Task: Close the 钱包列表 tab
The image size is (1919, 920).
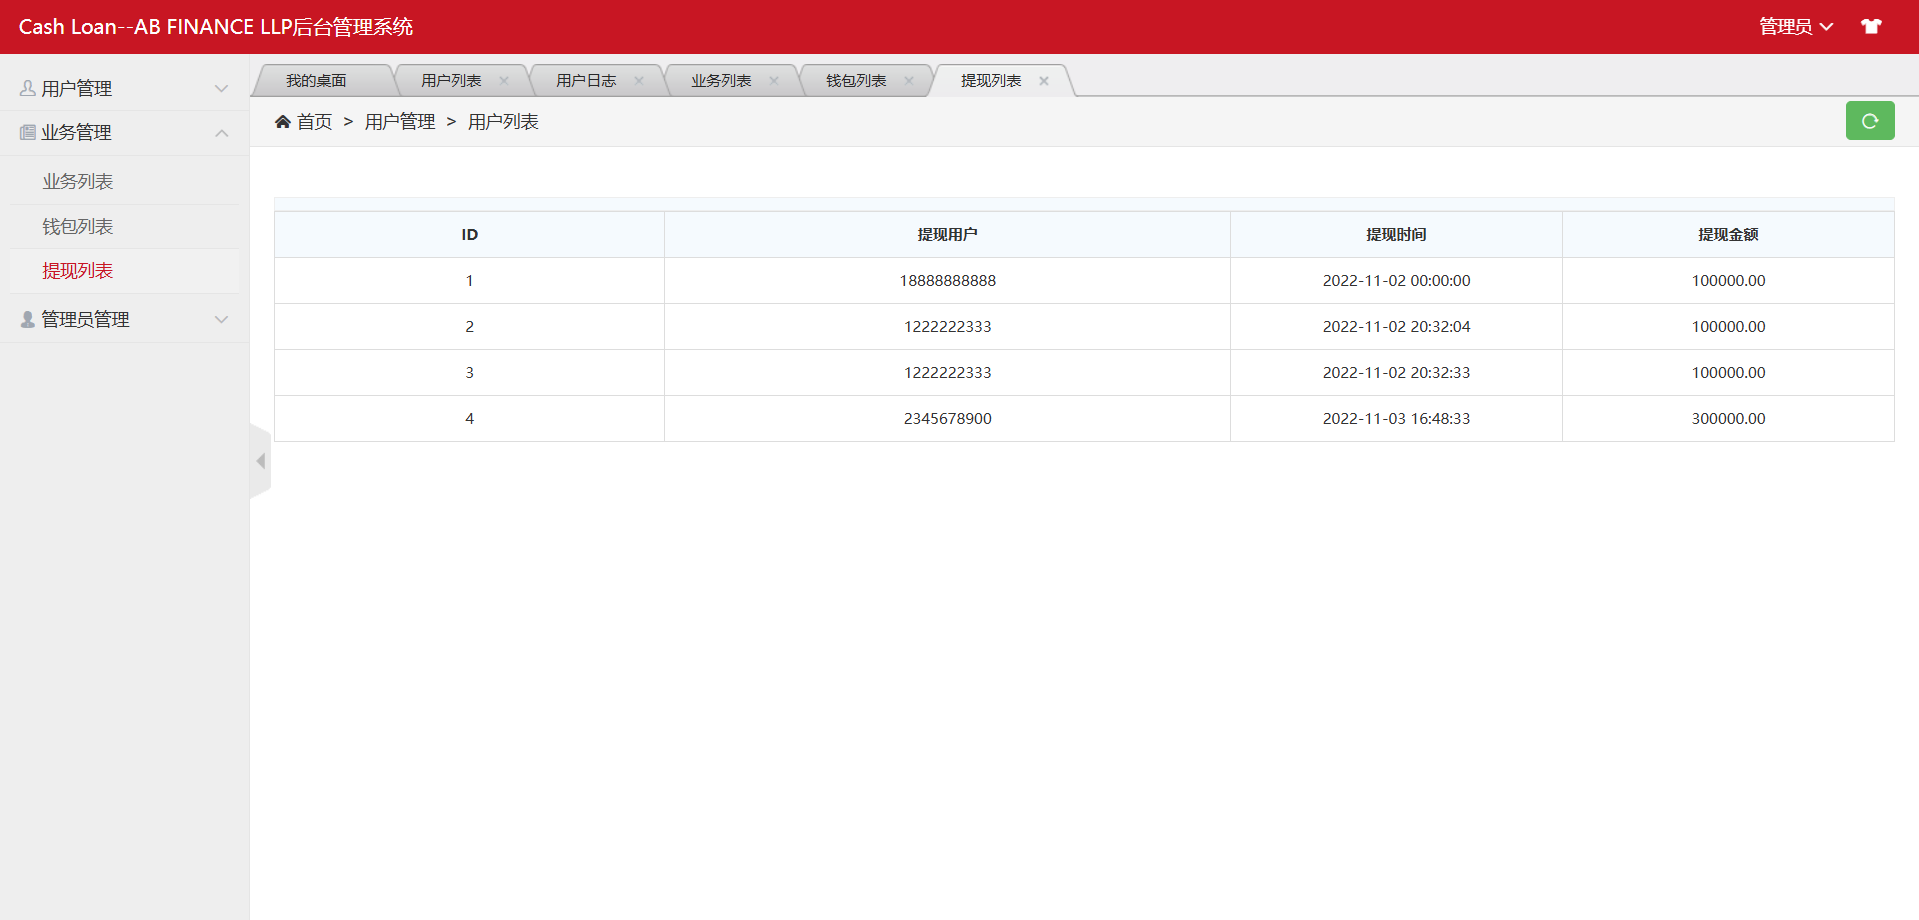Action: pos(909,81)
